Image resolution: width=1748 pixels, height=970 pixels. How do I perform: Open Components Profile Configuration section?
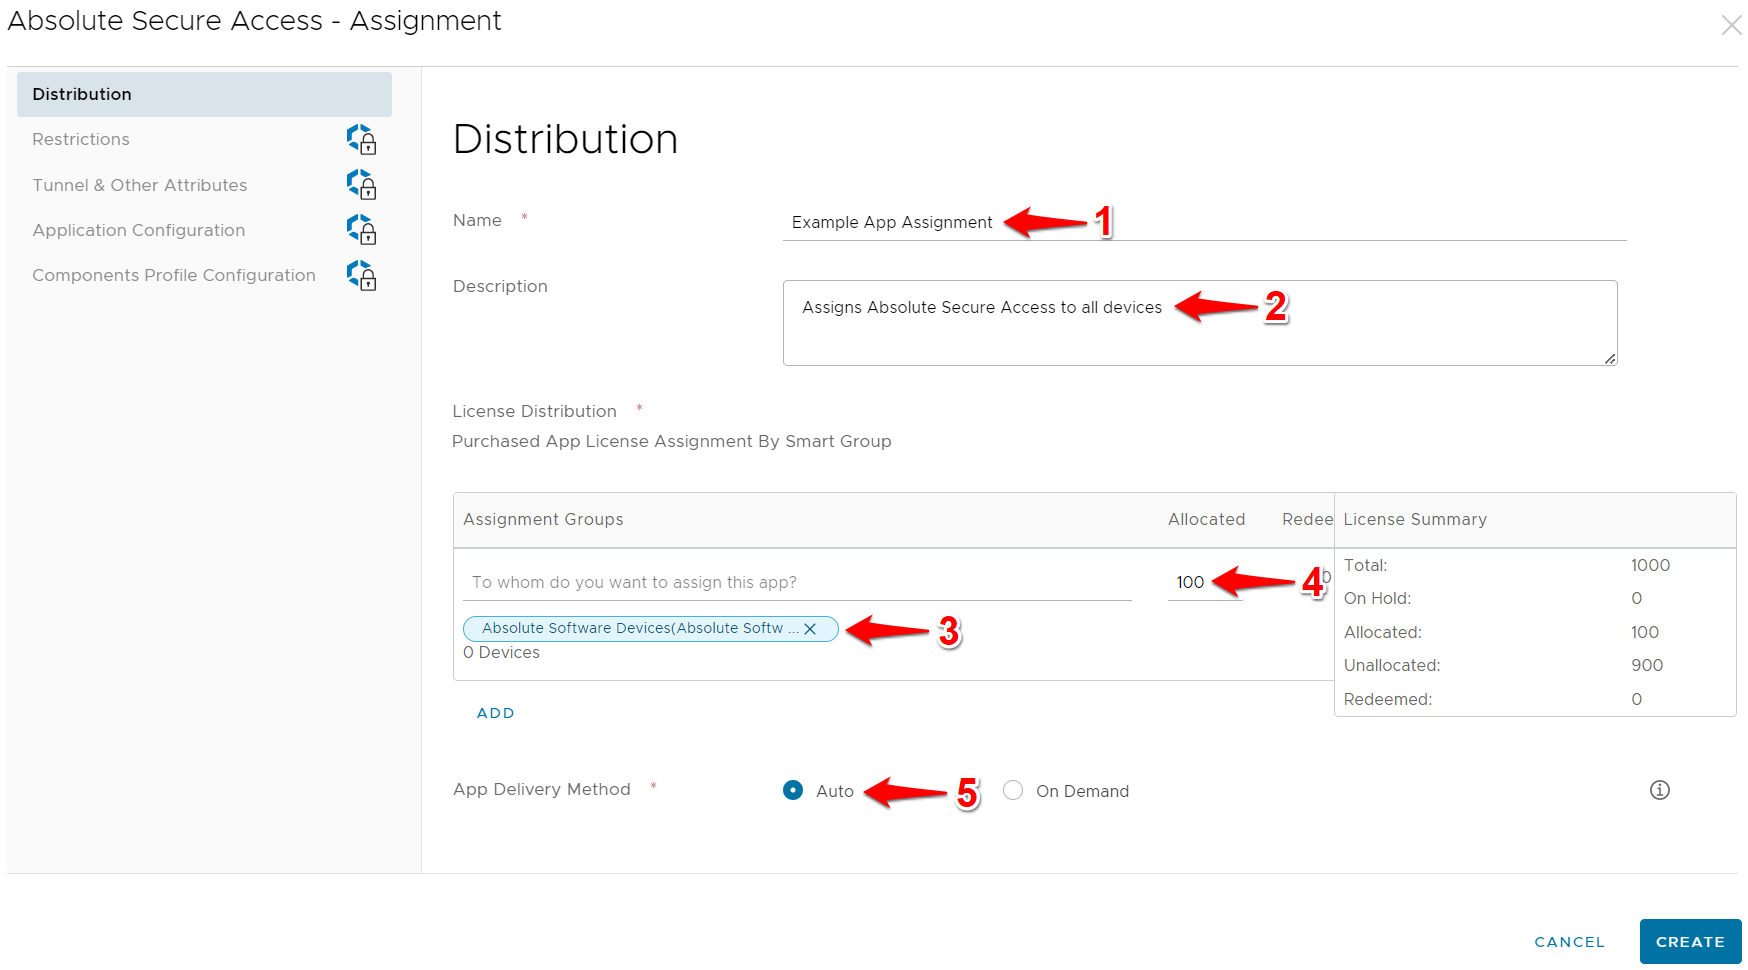[x=174, y=276]
